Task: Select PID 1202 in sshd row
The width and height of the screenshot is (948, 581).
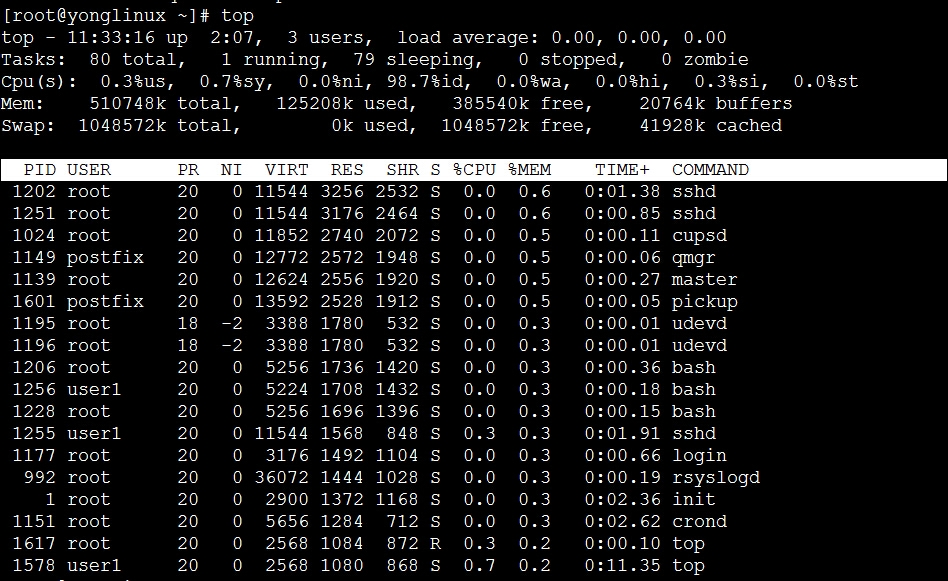Action: [34, 192]
